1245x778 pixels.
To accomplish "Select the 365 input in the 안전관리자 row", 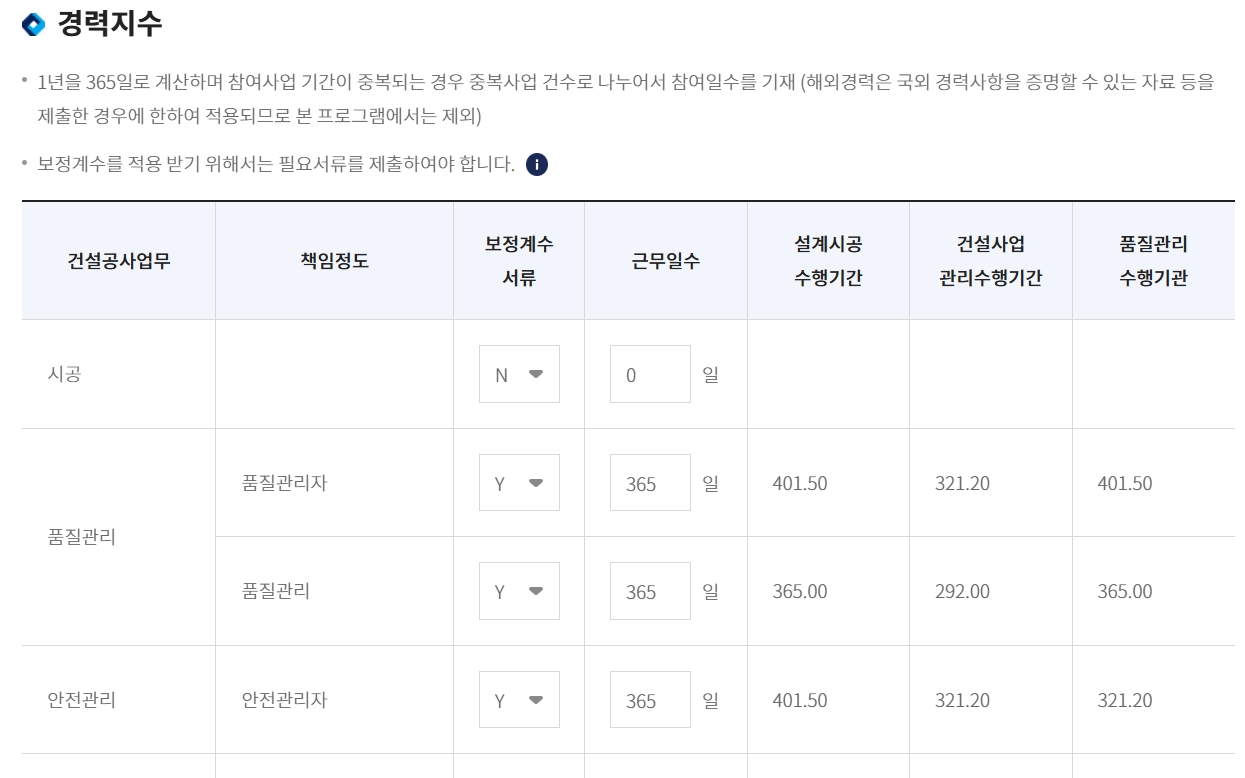I will [650, 699].
